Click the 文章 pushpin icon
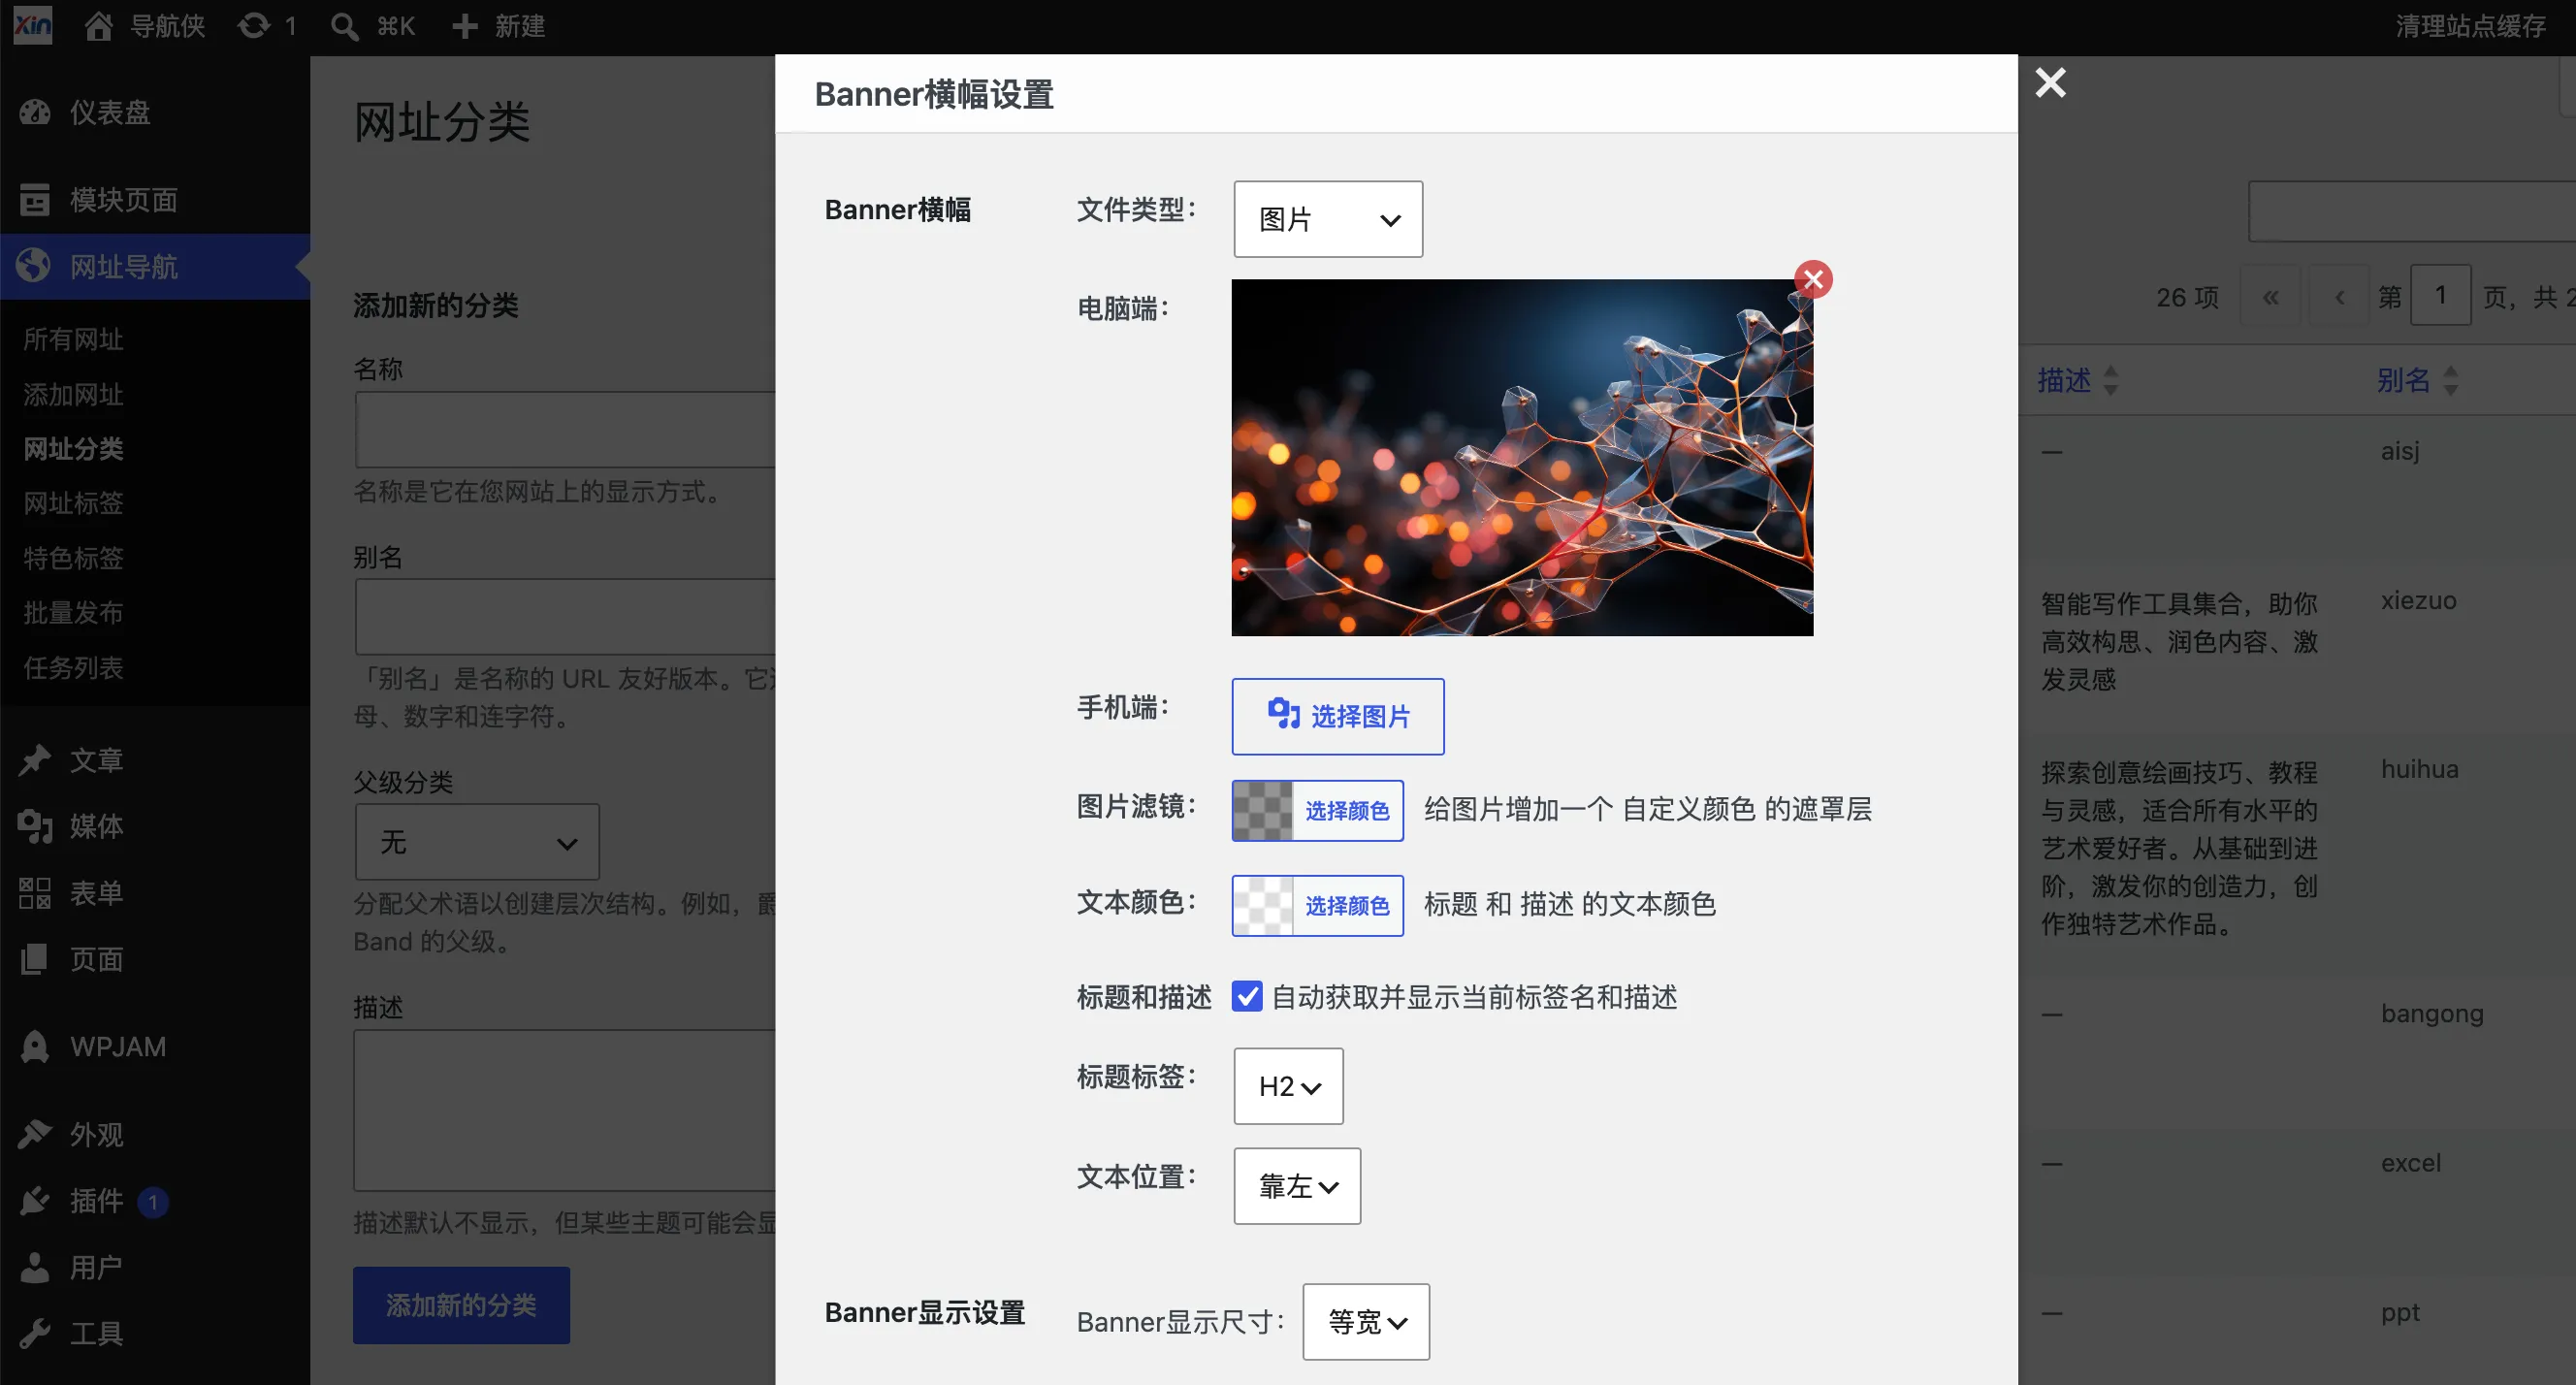This screenshot has height=1385, width=2576. tap(35, 760)
